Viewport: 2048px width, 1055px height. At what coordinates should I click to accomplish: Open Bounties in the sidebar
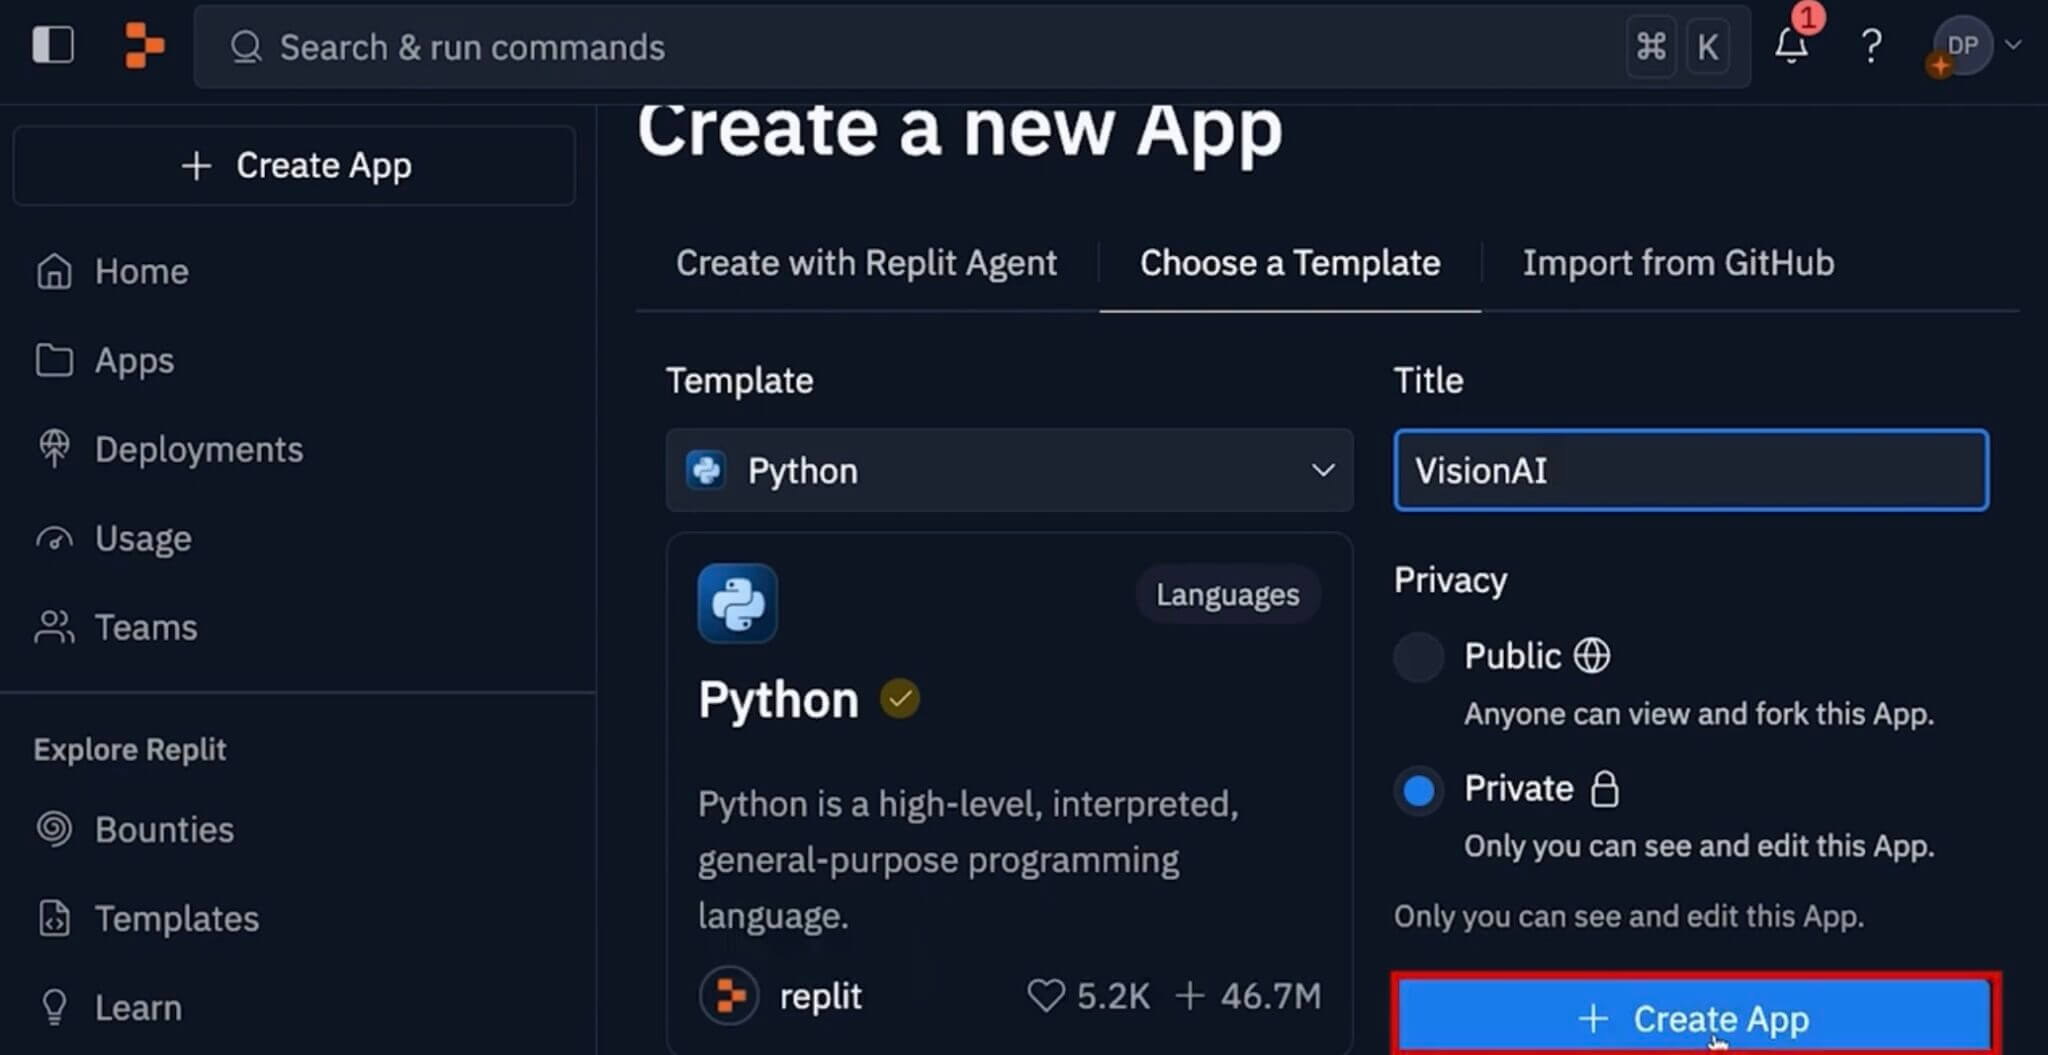[x=164, y=829]
